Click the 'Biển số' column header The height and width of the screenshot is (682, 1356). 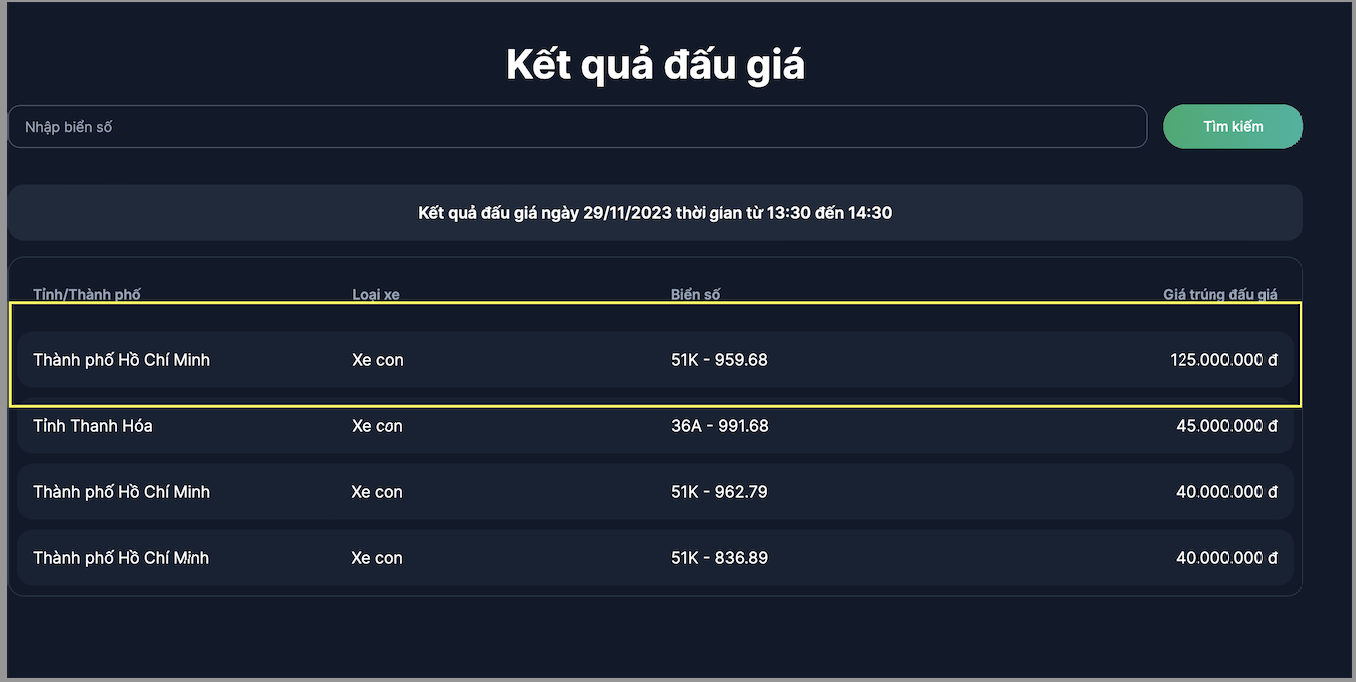tap(695, 294)
